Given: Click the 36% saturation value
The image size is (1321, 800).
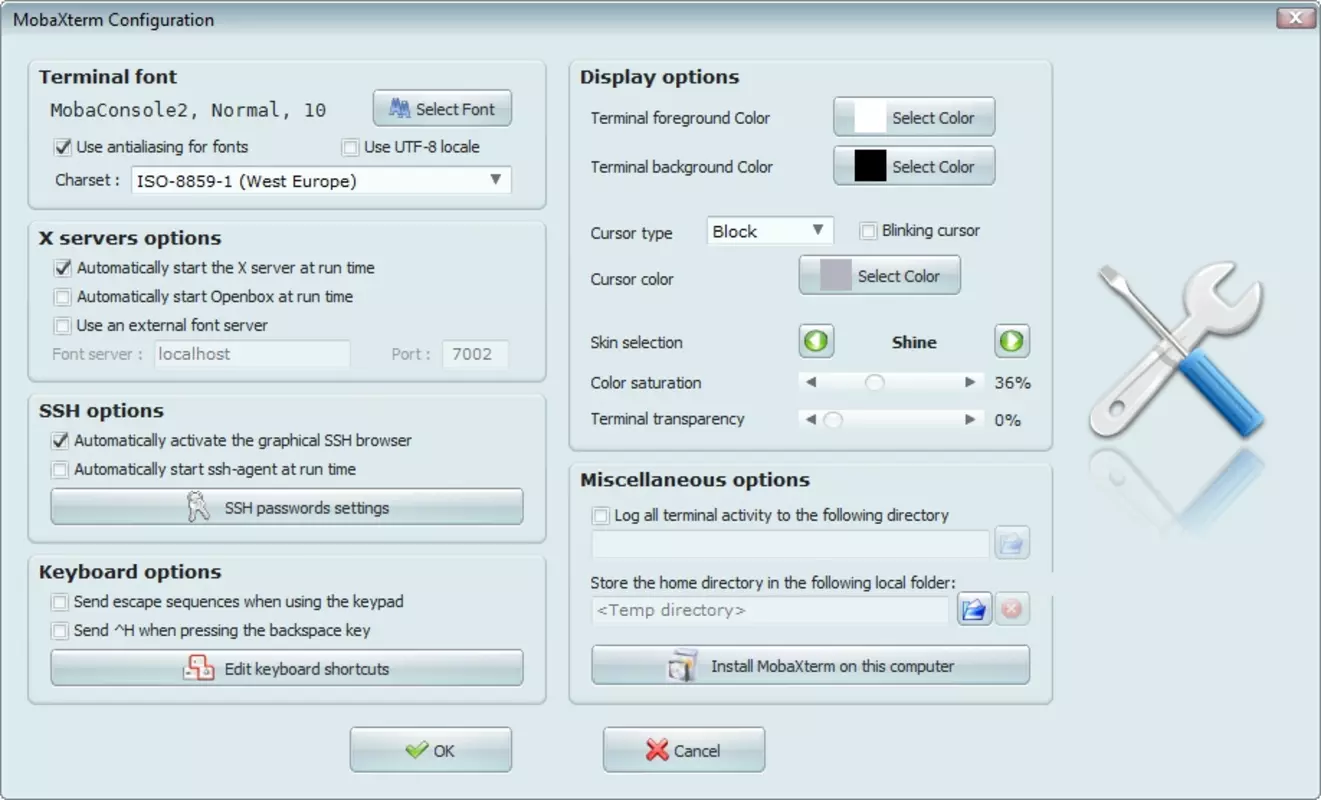Looking at the screenshot, I should tap(1012, 383).
